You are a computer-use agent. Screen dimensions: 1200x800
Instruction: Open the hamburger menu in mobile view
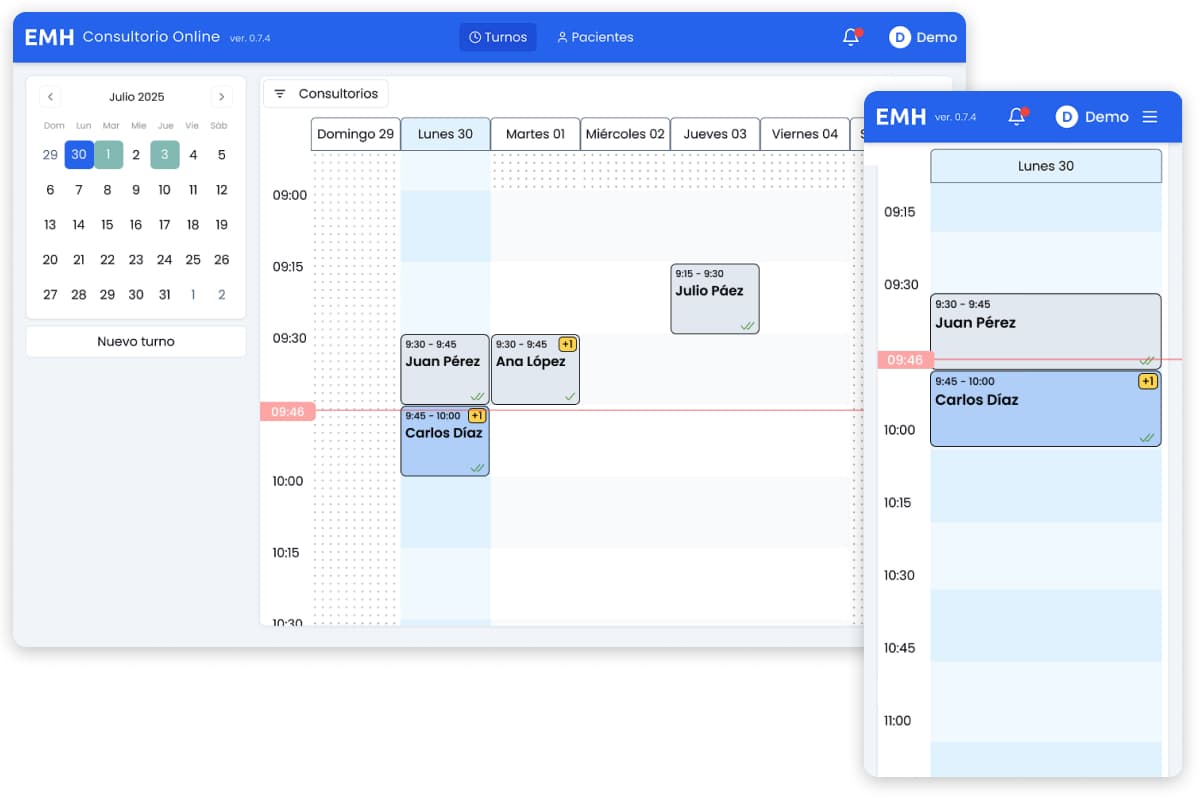(x=1150, y=117)
